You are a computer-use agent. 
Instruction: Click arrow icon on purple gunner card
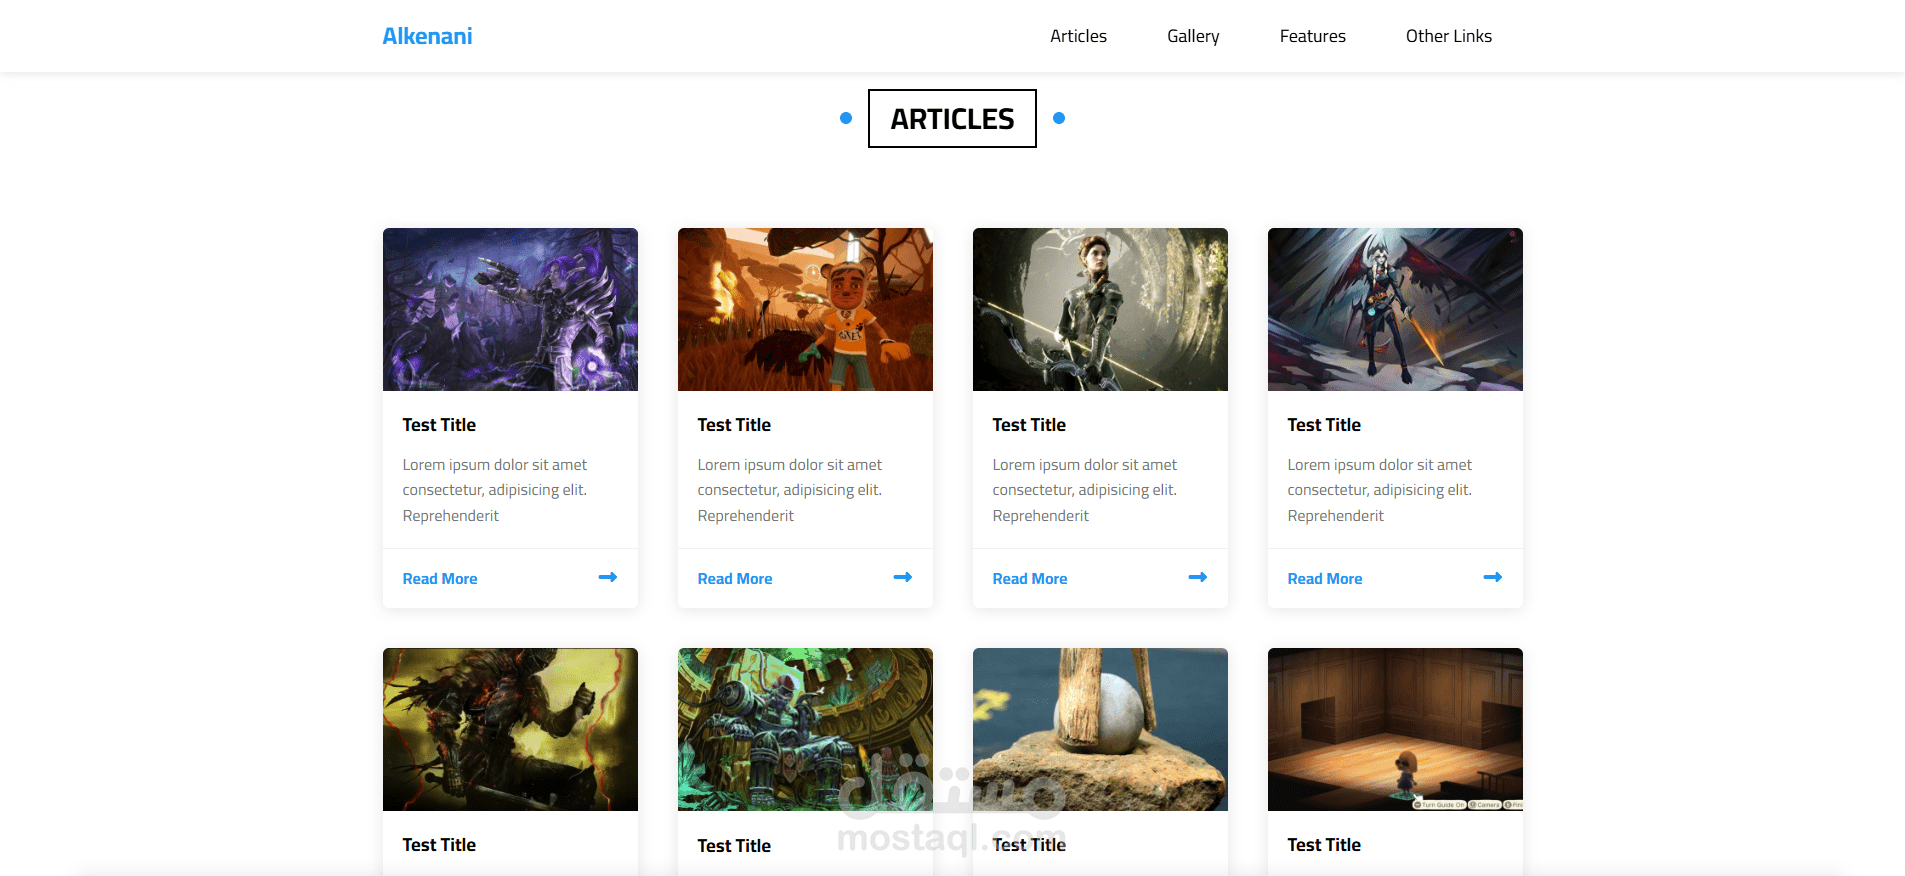[x=608, y=577]
